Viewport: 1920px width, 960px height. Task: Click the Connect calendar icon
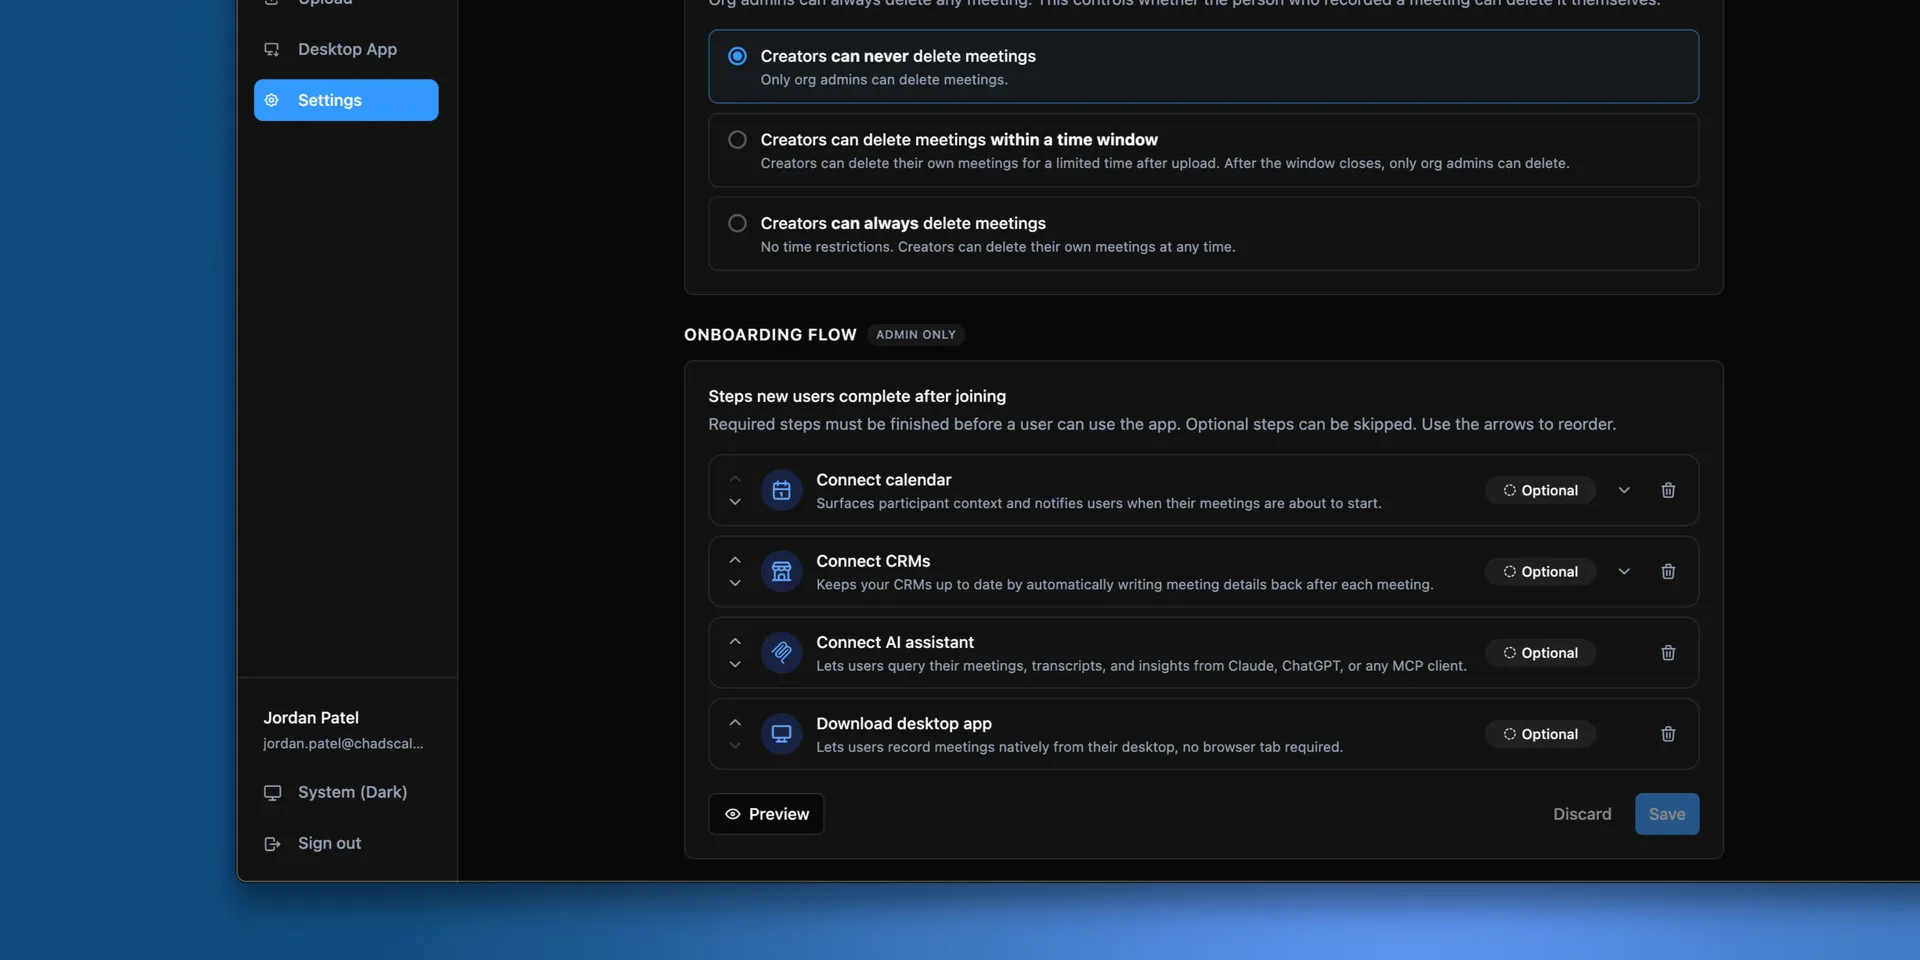tap(781, 490)
